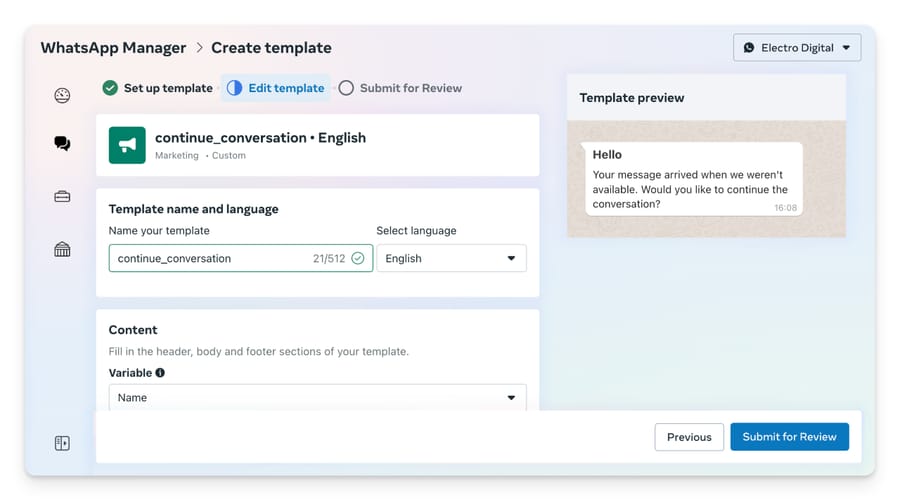Jump to Submit for Review step
The width and height of the screenshot is (900, 502).
click(x=400, y=88)
